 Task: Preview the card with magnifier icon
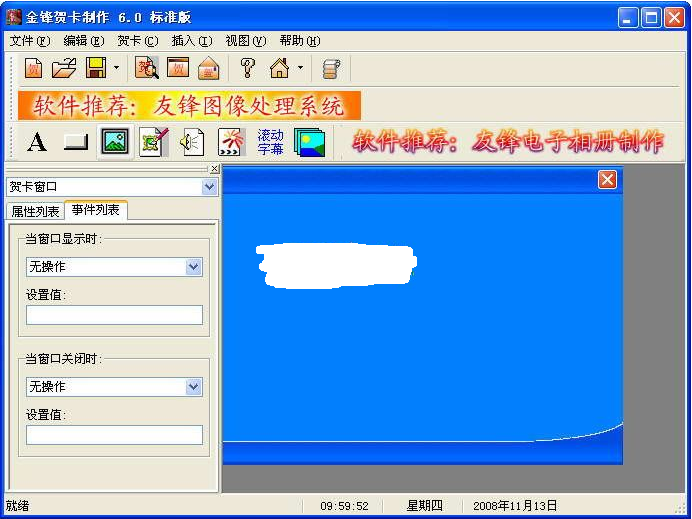147,68
